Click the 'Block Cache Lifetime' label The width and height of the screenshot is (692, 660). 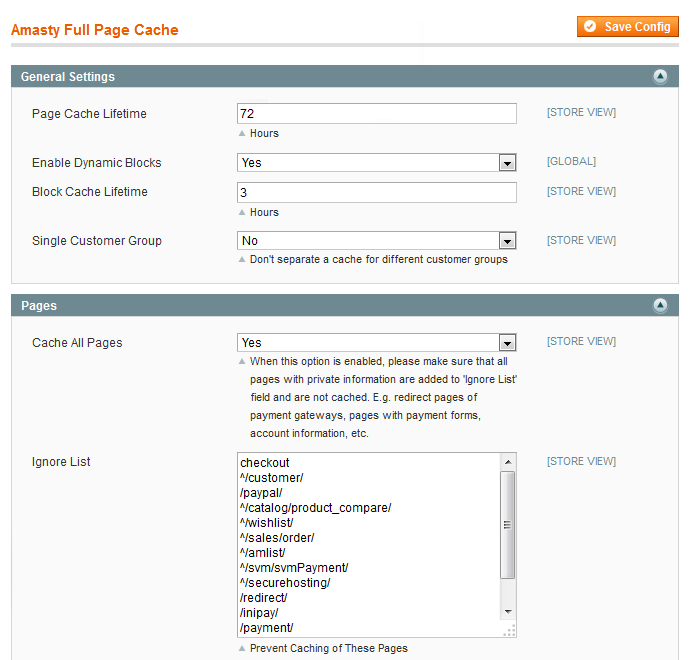[x=90, y=192]
